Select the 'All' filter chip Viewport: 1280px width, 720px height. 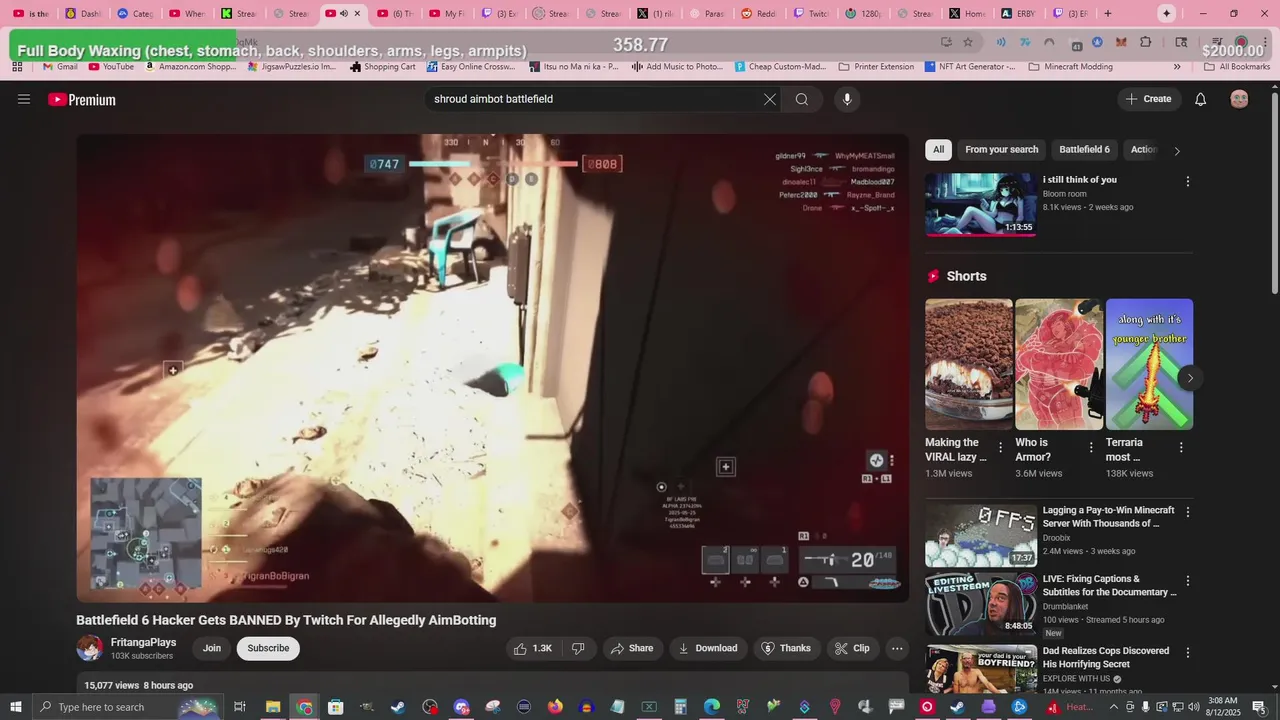click(938, 150)
